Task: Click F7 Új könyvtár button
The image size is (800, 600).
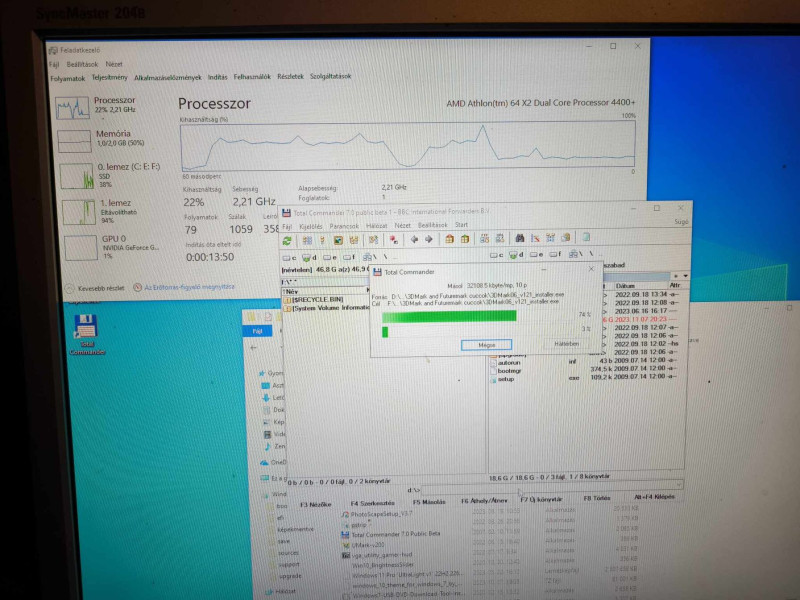Action: pos(541,499)
